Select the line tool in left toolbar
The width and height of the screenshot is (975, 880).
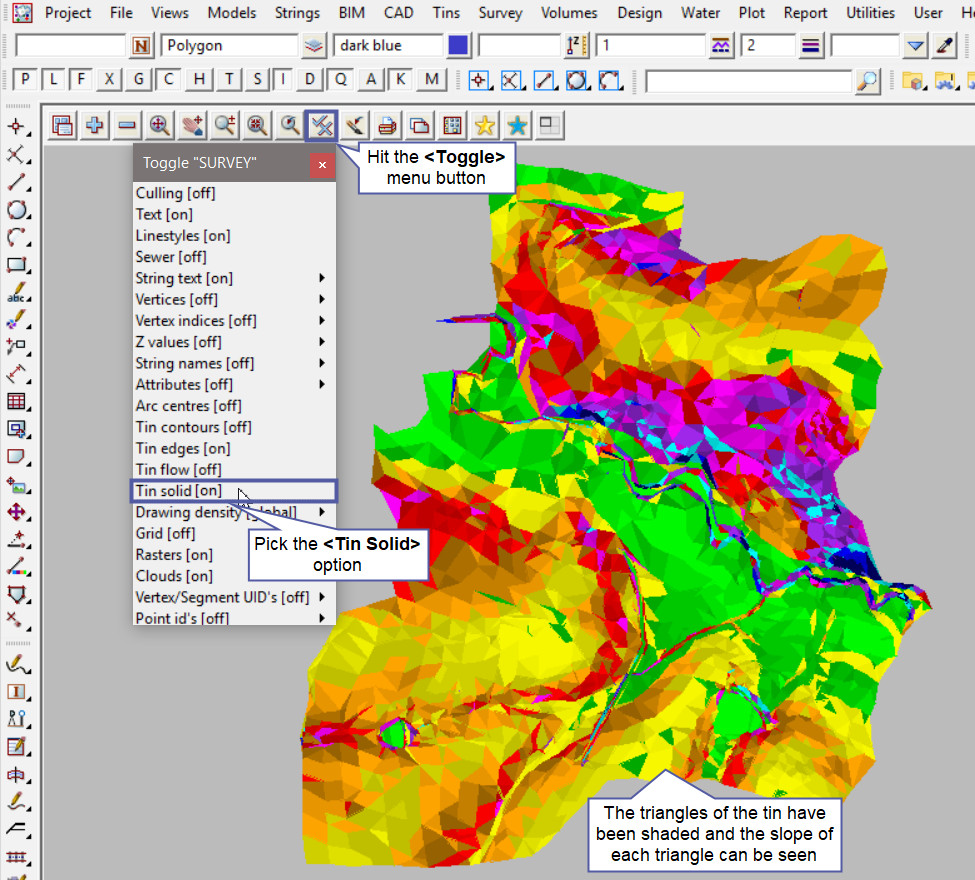[17, 182]
